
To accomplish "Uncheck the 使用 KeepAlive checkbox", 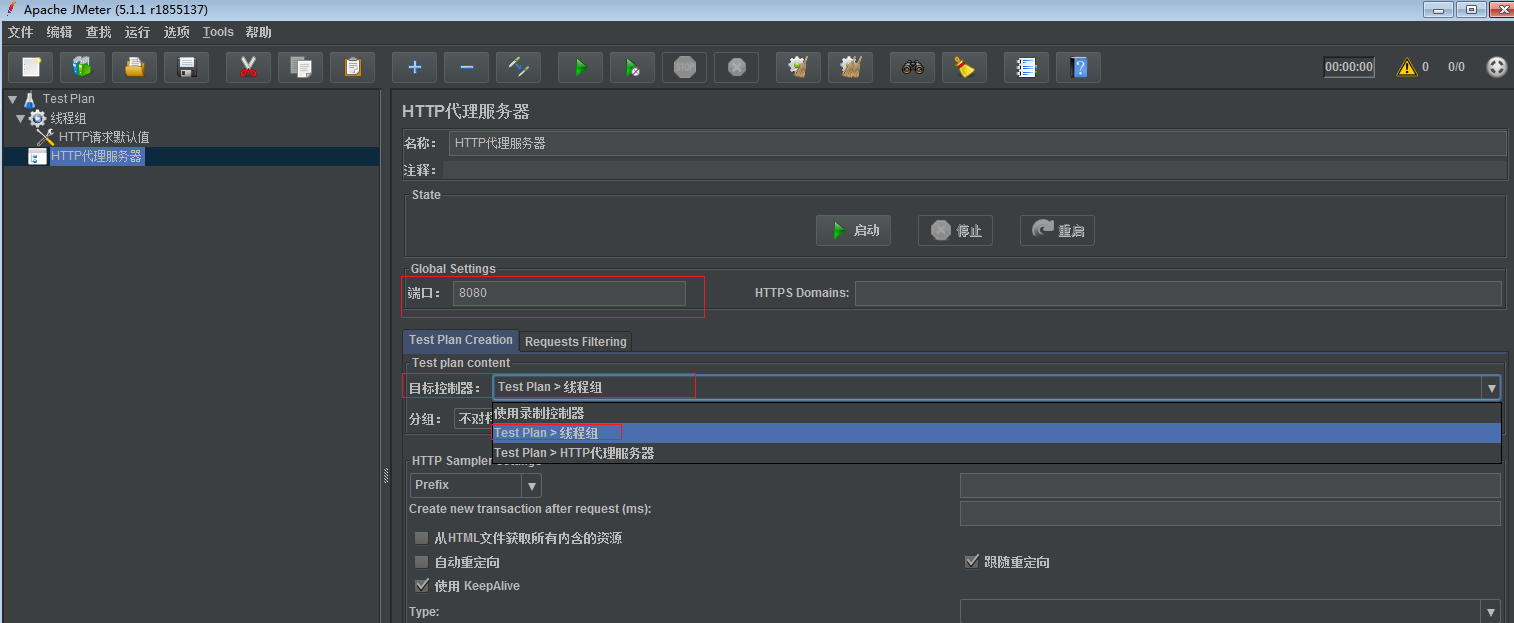I will pos(422,586).
